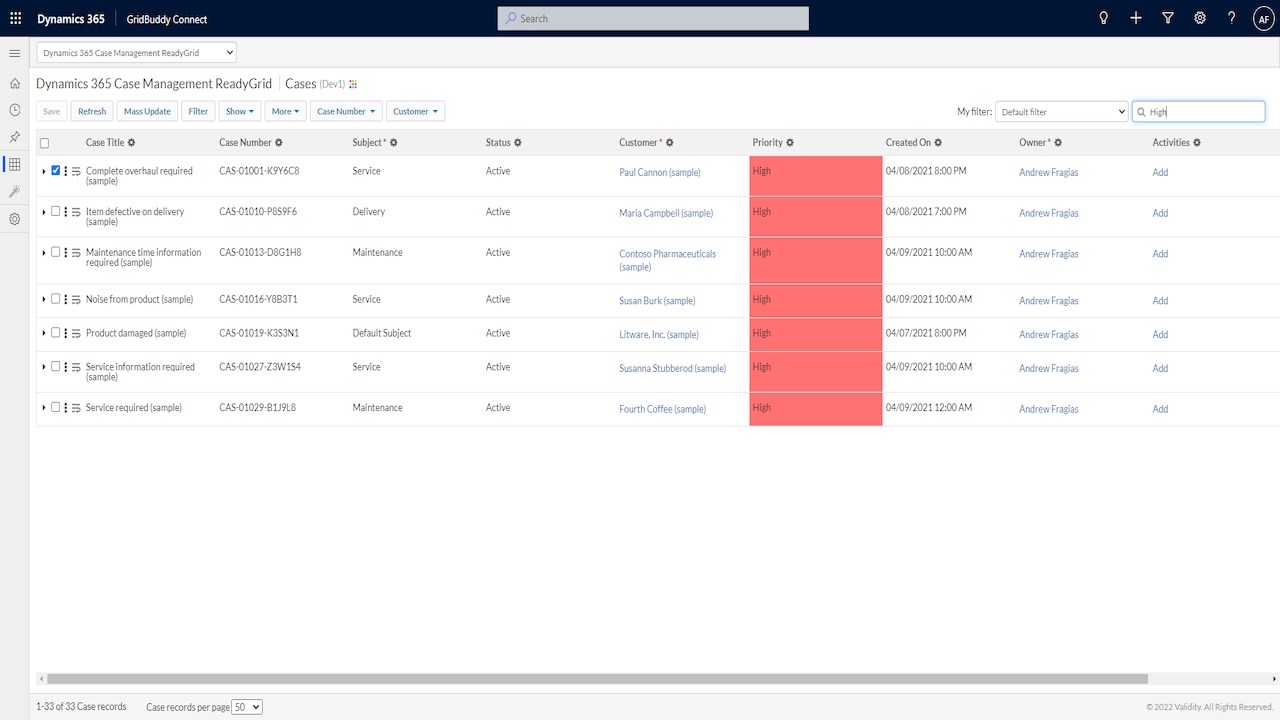Image resolution: width=1280 pixels, height=720 pixels.
Task: Check the Item defective on delivery row
Action: click(x=56, y=212)
